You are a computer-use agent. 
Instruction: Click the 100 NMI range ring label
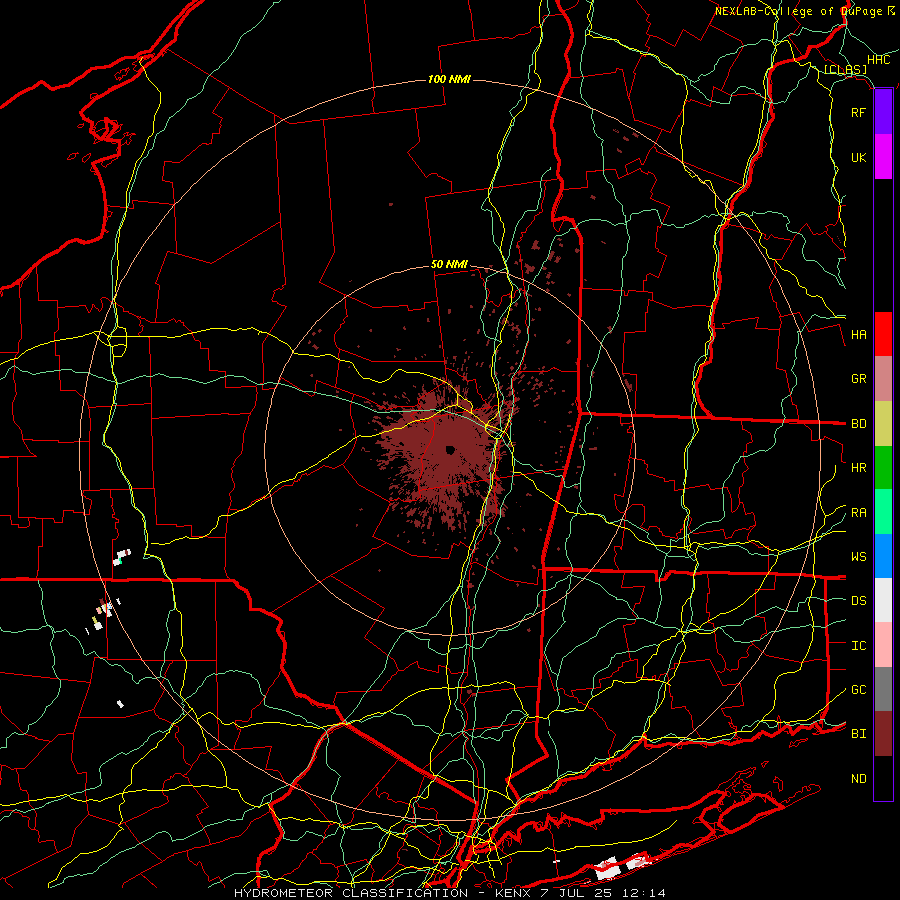(449, 79)
